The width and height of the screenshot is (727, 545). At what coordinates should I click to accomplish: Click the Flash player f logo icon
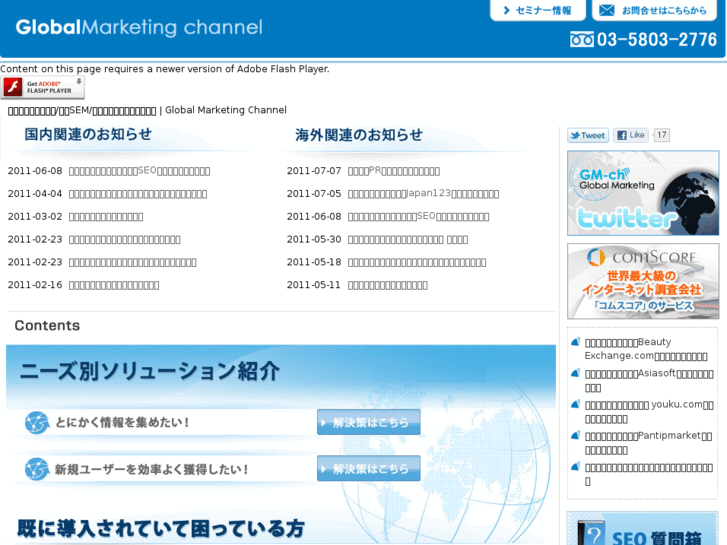coord(13,87)
